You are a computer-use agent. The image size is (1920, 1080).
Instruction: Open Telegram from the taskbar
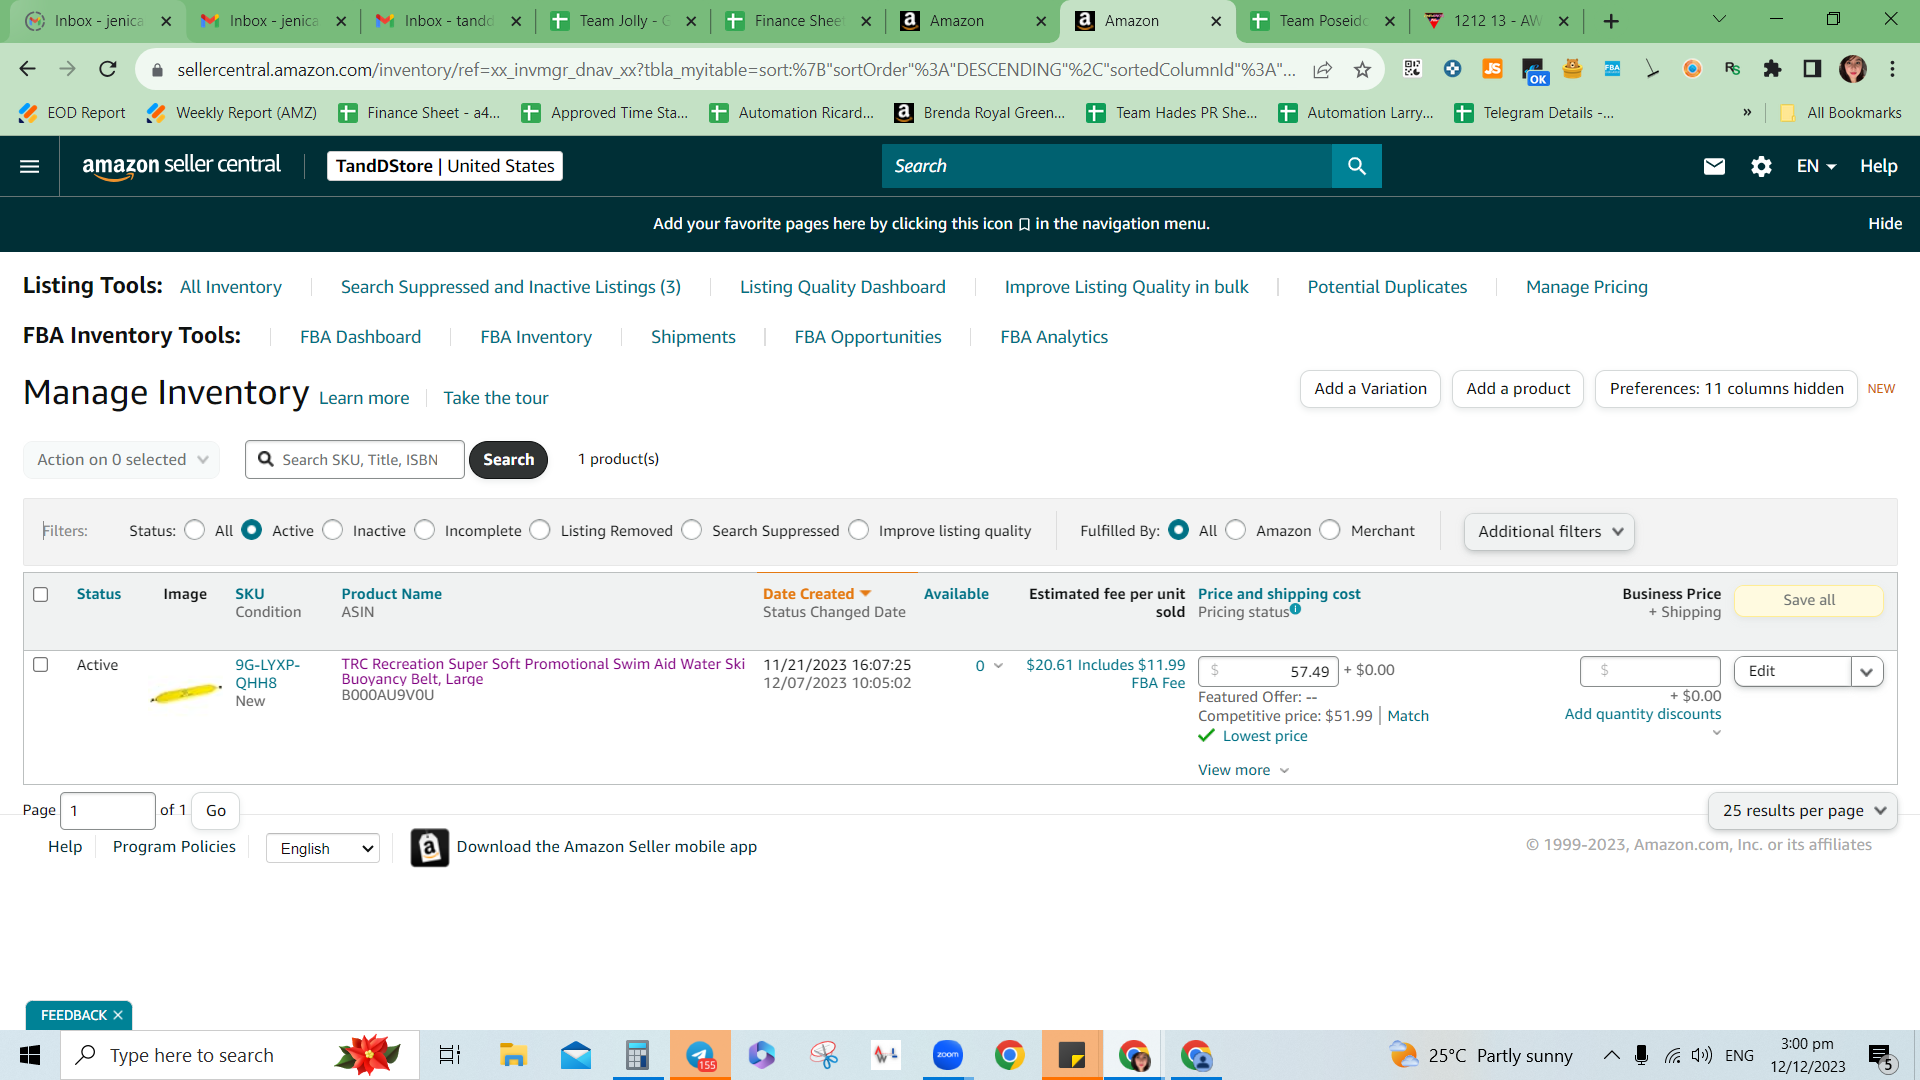click(x=700, y=1055)
